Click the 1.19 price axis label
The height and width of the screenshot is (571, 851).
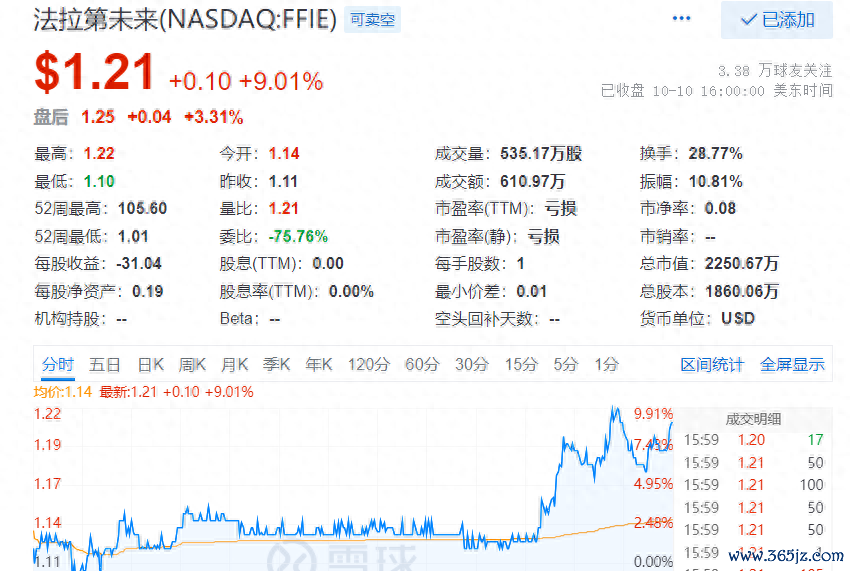48,445
